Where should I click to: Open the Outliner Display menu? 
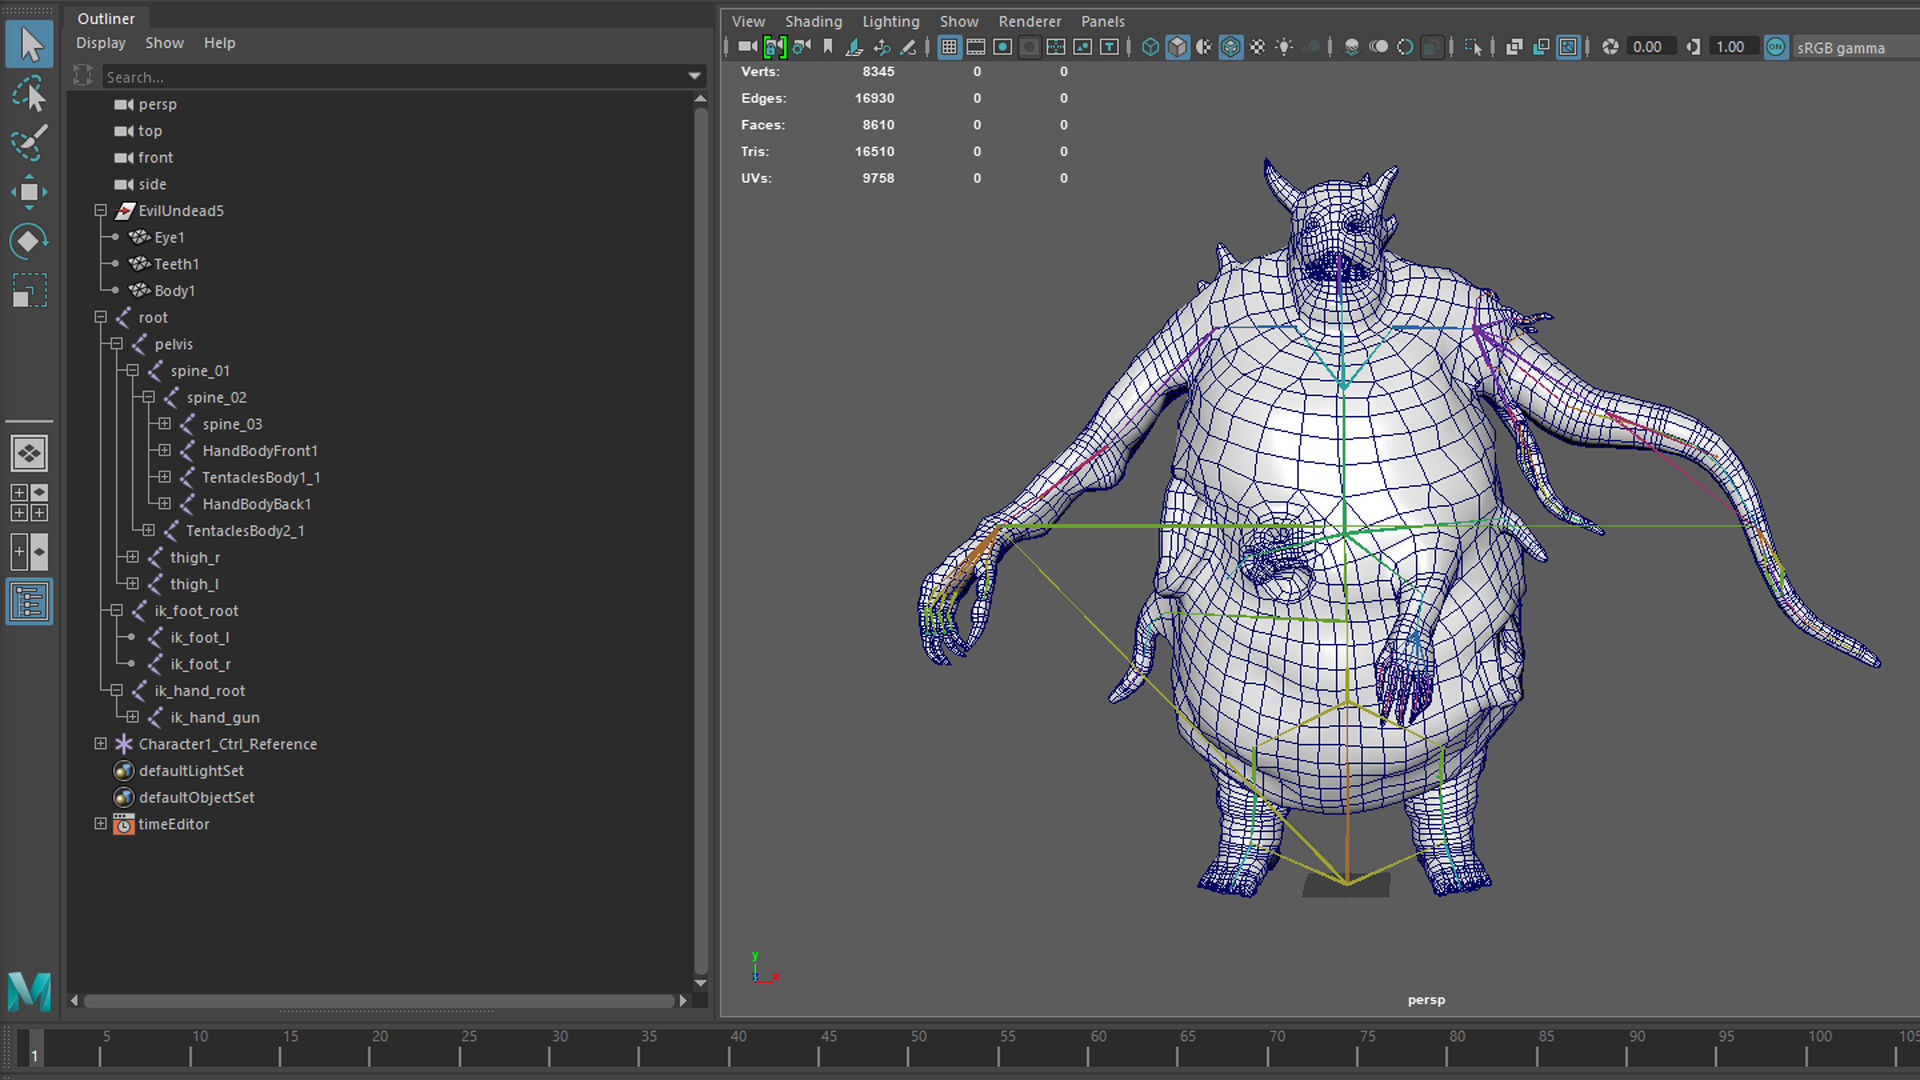pyautogui.click(x=101, y=43)
